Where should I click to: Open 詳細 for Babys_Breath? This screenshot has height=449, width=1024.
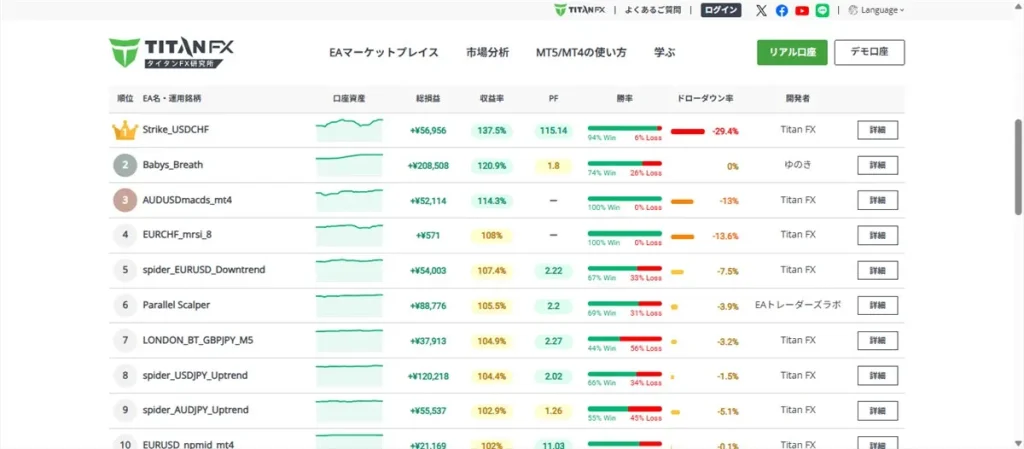(x=877, y=165)
